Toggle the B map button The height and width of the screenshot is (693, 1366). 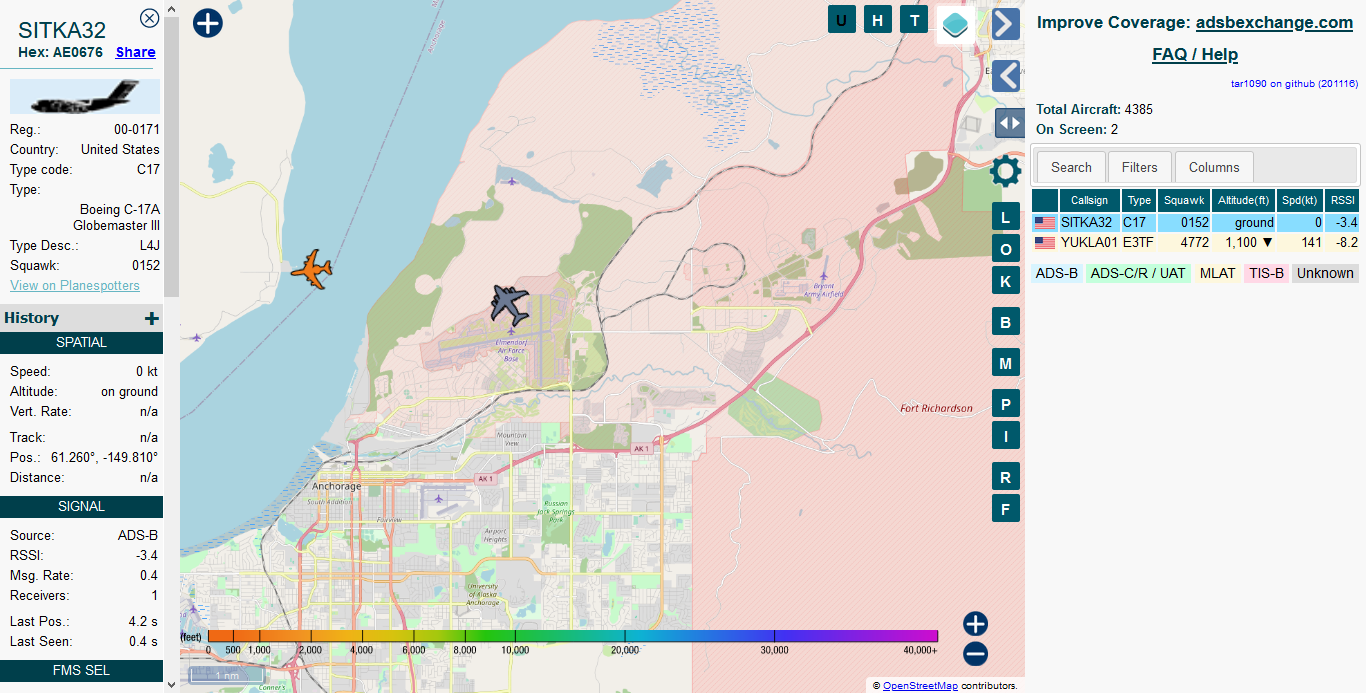1006,321
